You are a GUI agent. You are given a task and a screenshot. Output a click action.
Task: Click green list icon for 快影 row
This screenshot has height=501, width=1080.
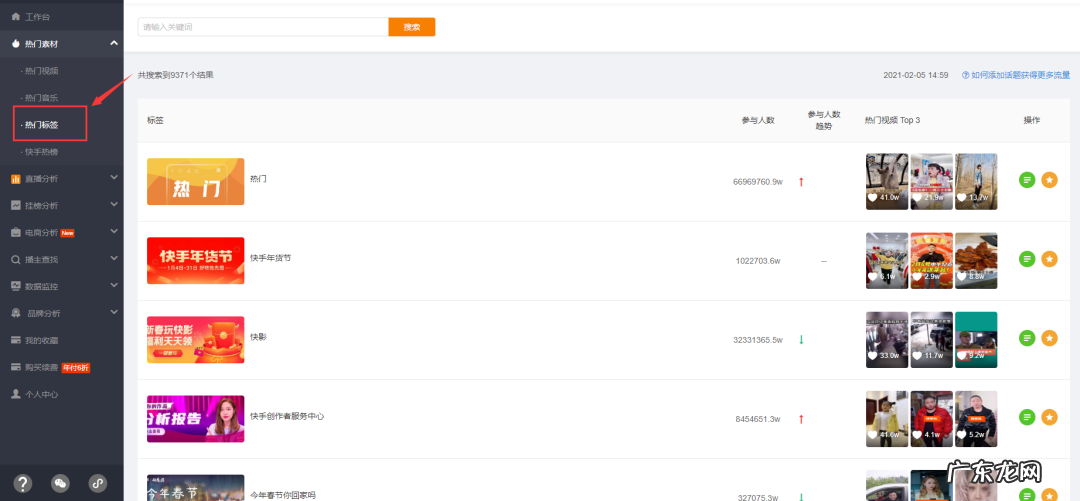pos(1027,338)
